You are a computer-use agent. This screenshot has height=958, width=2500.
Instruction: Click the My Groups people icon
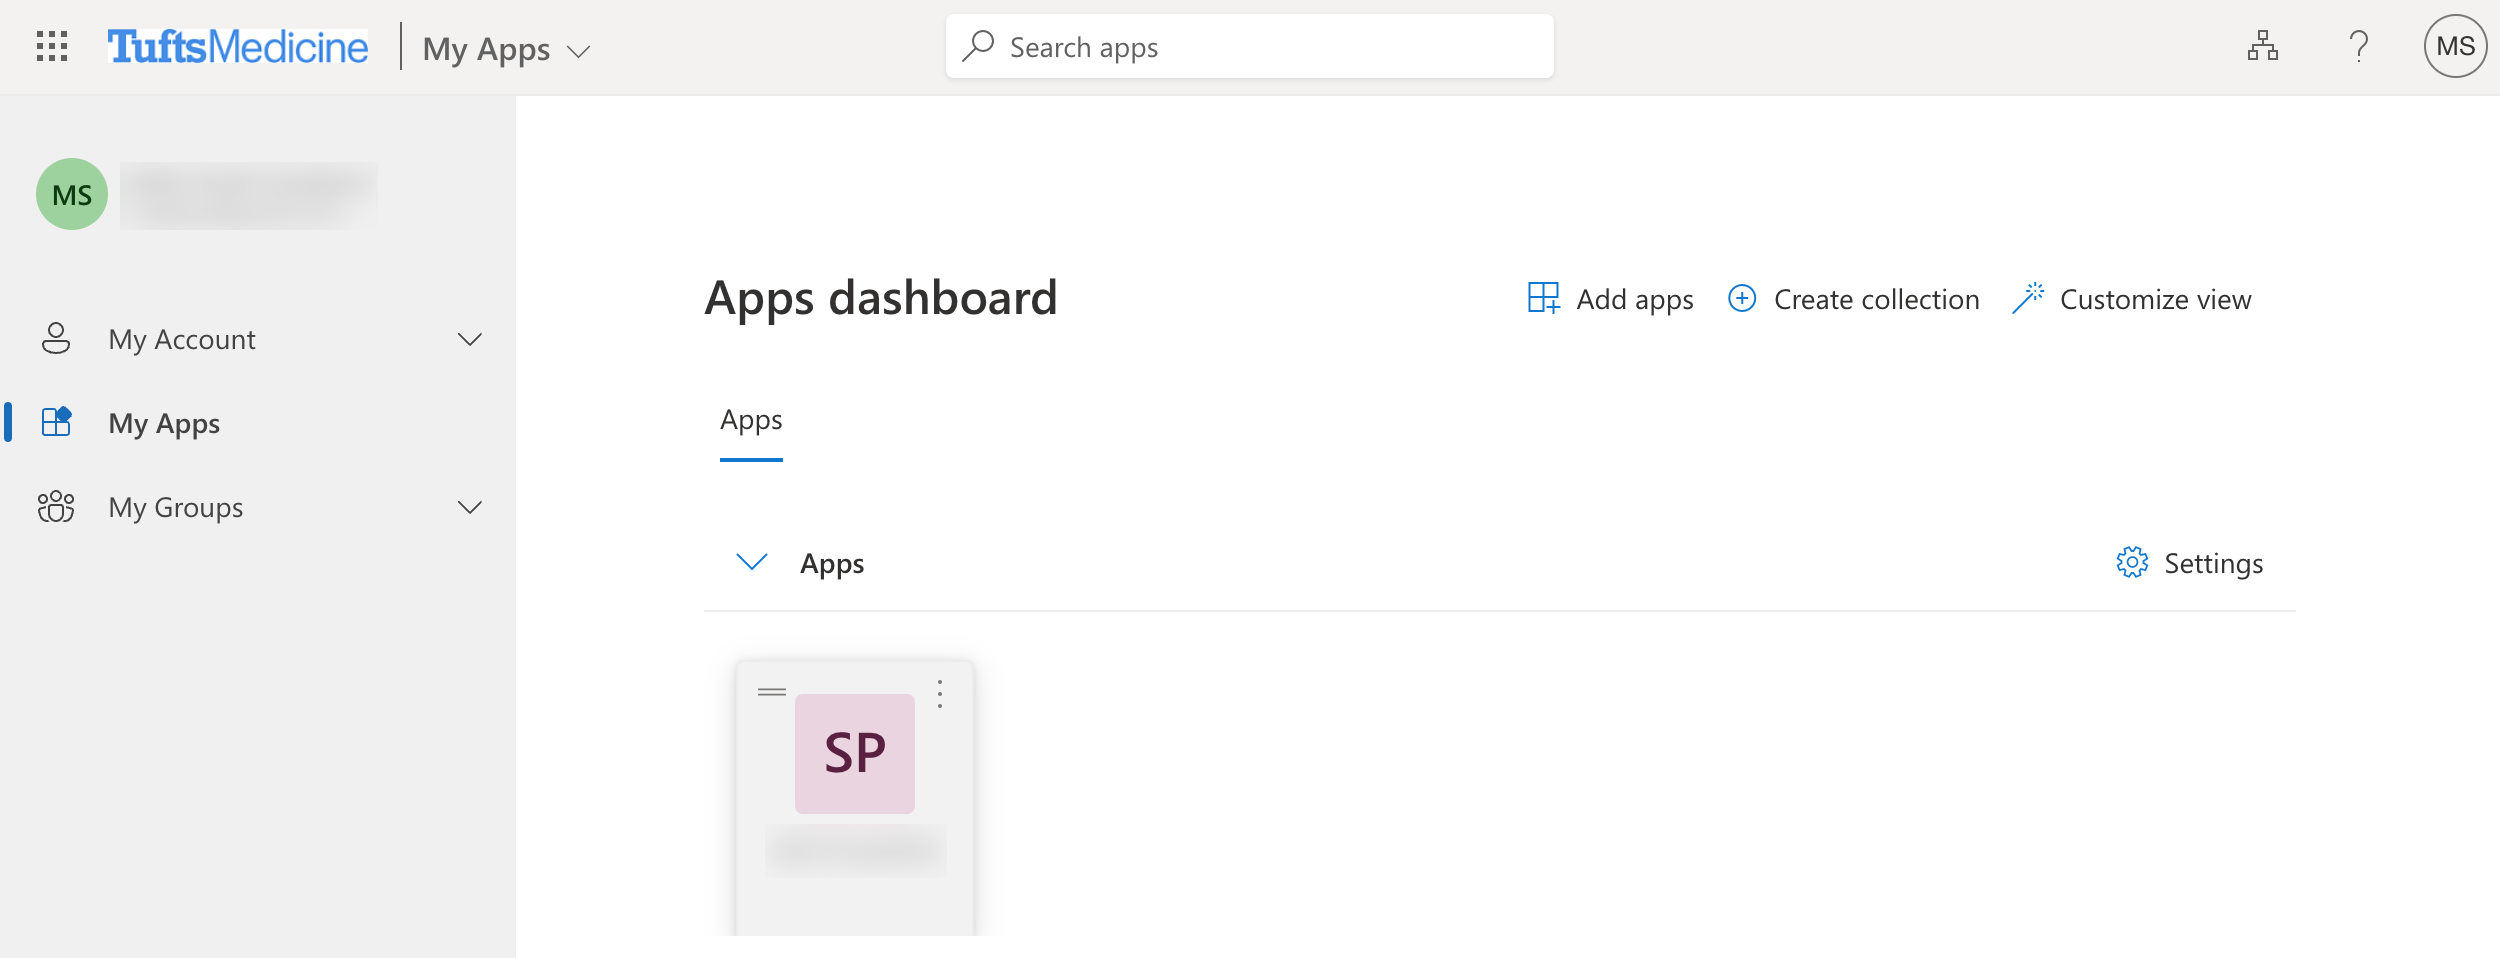point(57,507)
